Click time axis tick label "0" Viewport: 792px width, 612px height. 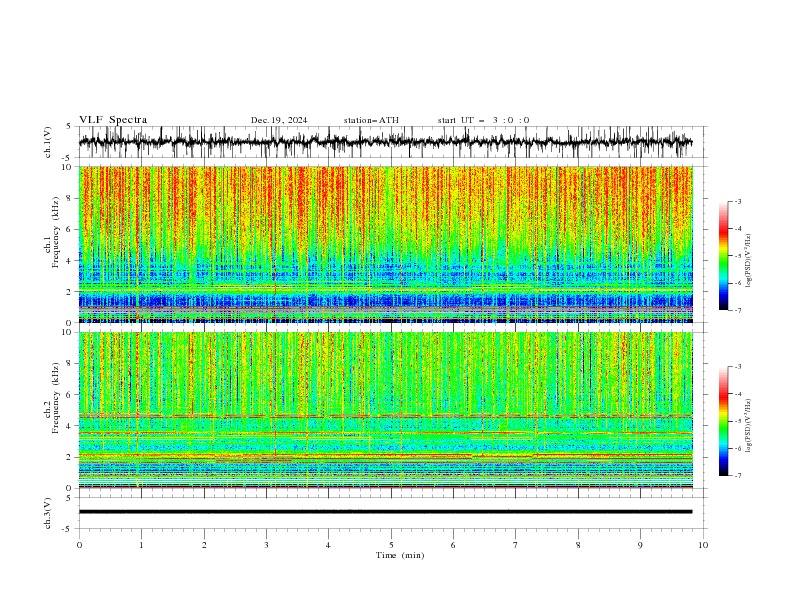79,545
